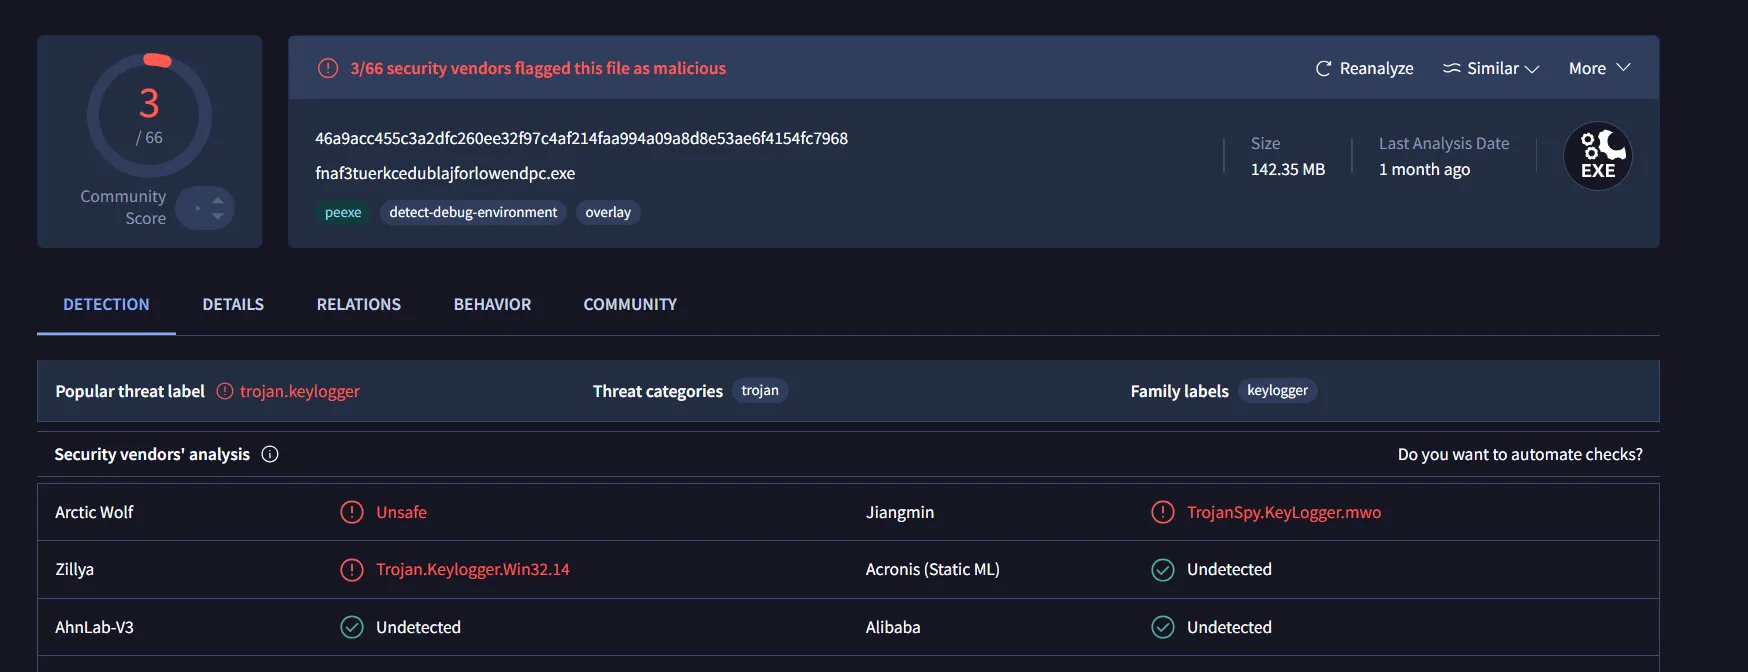Click the detection score 3/66 gauge
The width and height of the screenshot is (1748, 672).
click(x=150, y=116)
